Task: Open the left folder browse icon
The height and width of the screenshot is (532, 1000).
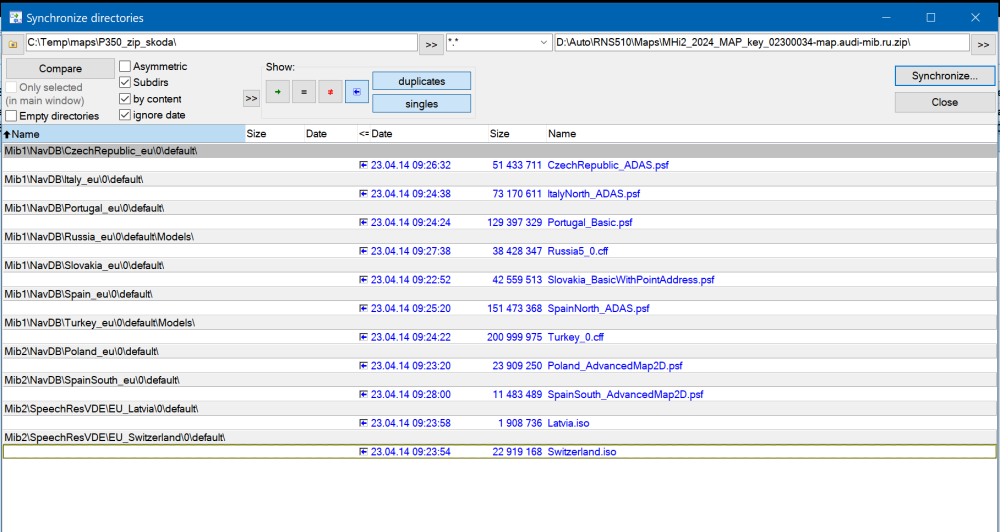Action: point(13,43)
